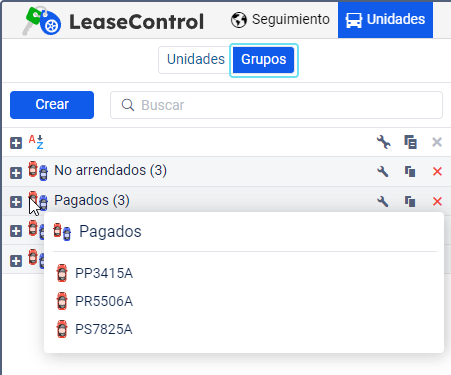Click the header copy-list icon
The height and width of the screenshot is (375, 451).
[410, 142]
